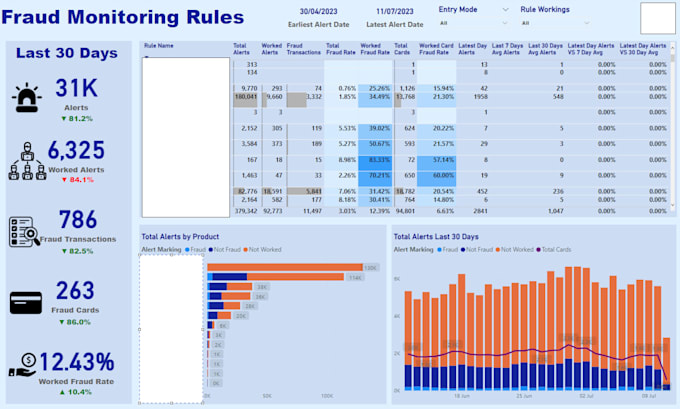This screenshot has width=680, height=409.
Task: Click the 30/04/2023 Earliest Alert Date card
Action: click(318, 17)
